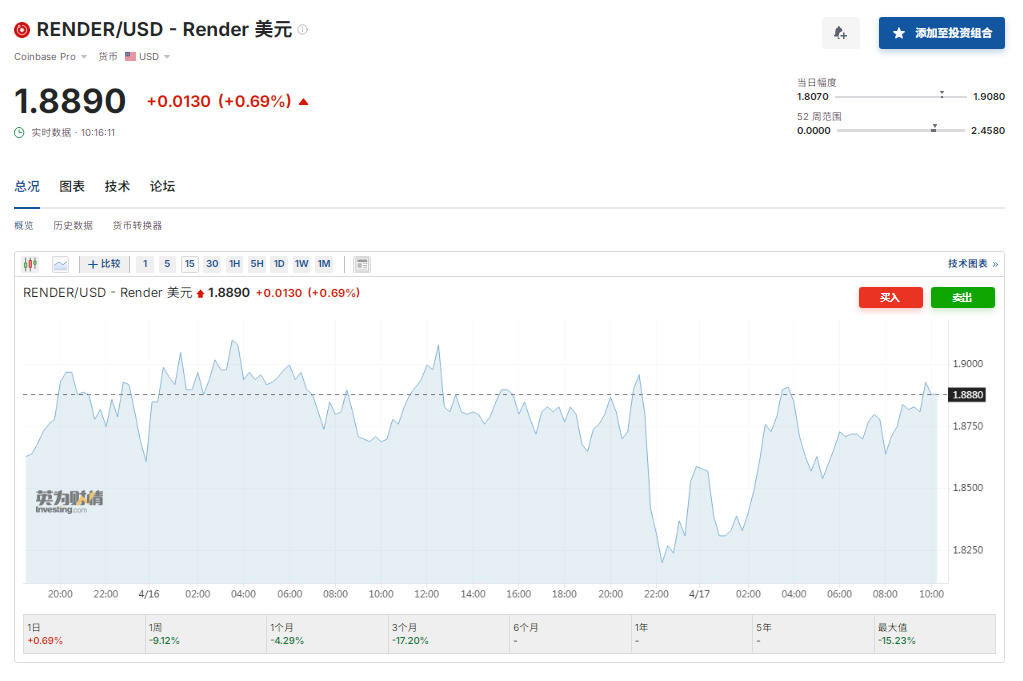
Task: Set chart interval to 1D
Action: click(x=279, y=264)
